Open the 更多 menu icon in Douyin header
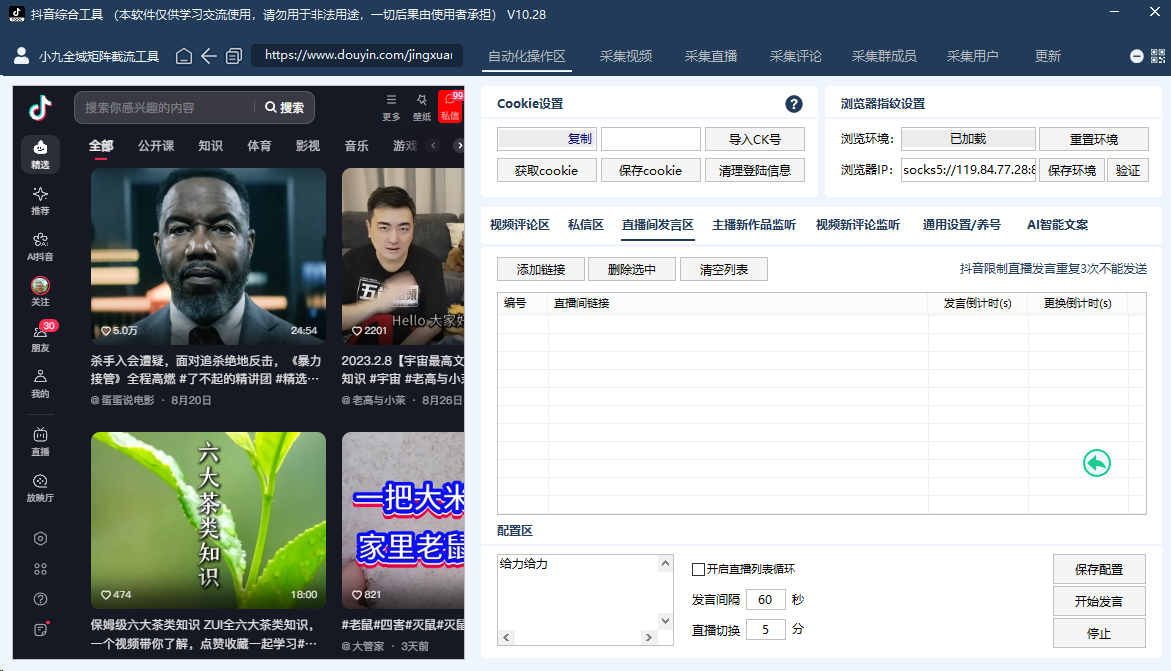 pos(391,106)
